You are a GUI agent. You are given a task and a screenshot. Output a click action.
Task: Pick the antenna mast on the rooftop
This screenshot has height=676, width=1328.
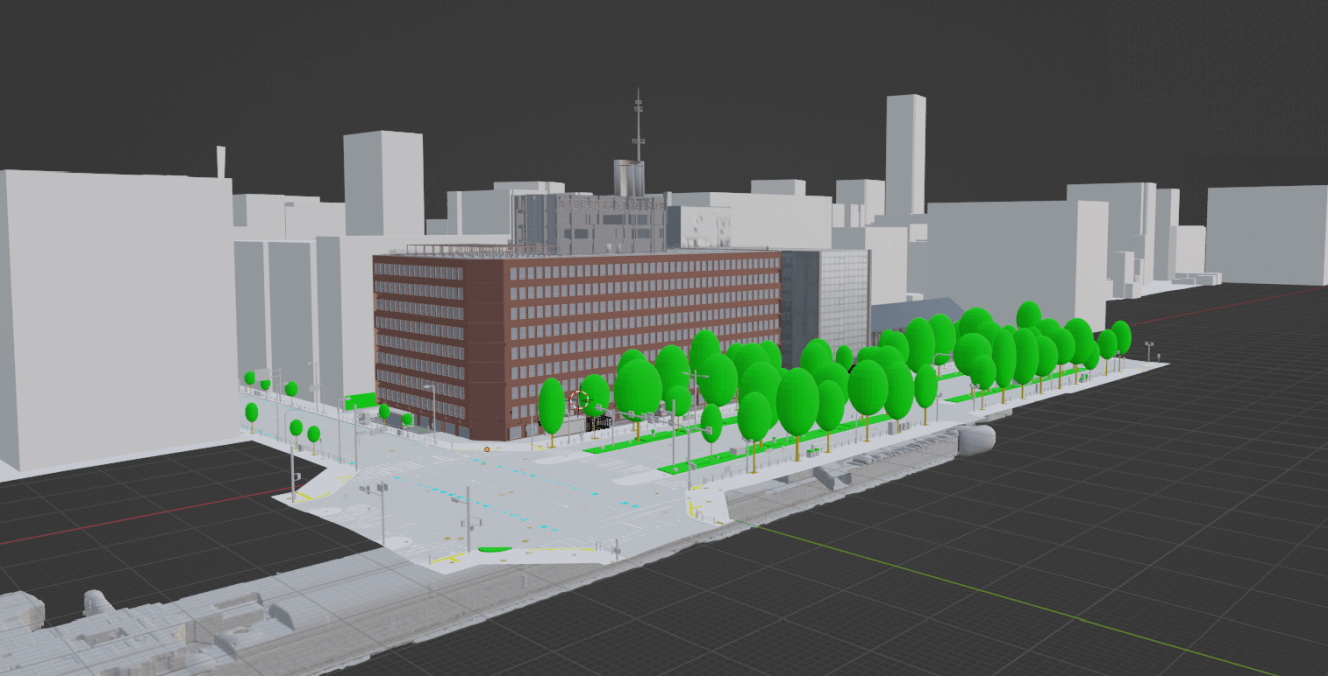[638, 126]
